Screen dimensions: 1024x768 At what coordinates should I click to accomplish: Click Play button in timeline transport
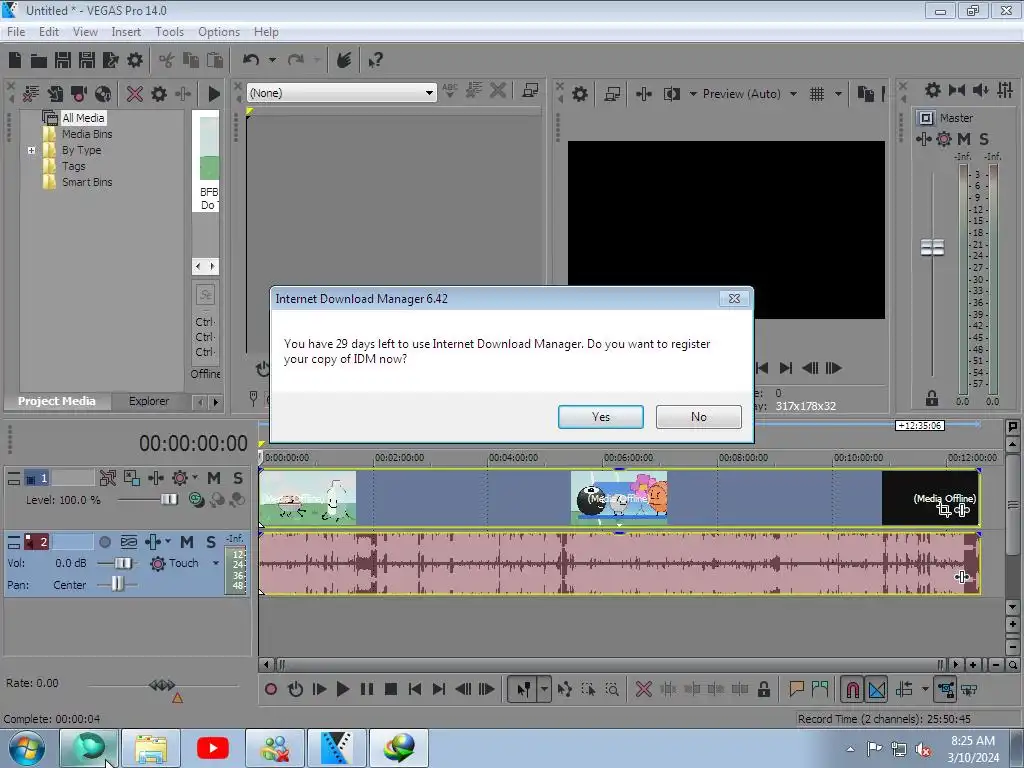pos(342,689)
